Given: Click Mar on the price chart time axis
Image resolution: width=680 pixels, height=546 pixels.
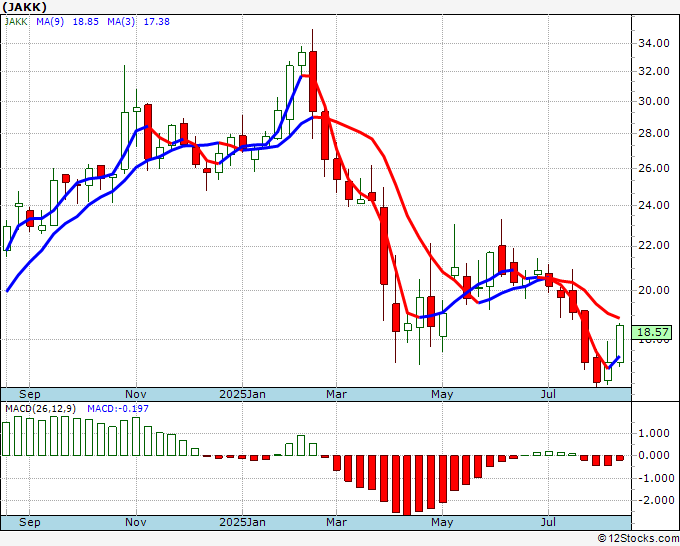Looking at the screenshot, I should coord(337,394).
